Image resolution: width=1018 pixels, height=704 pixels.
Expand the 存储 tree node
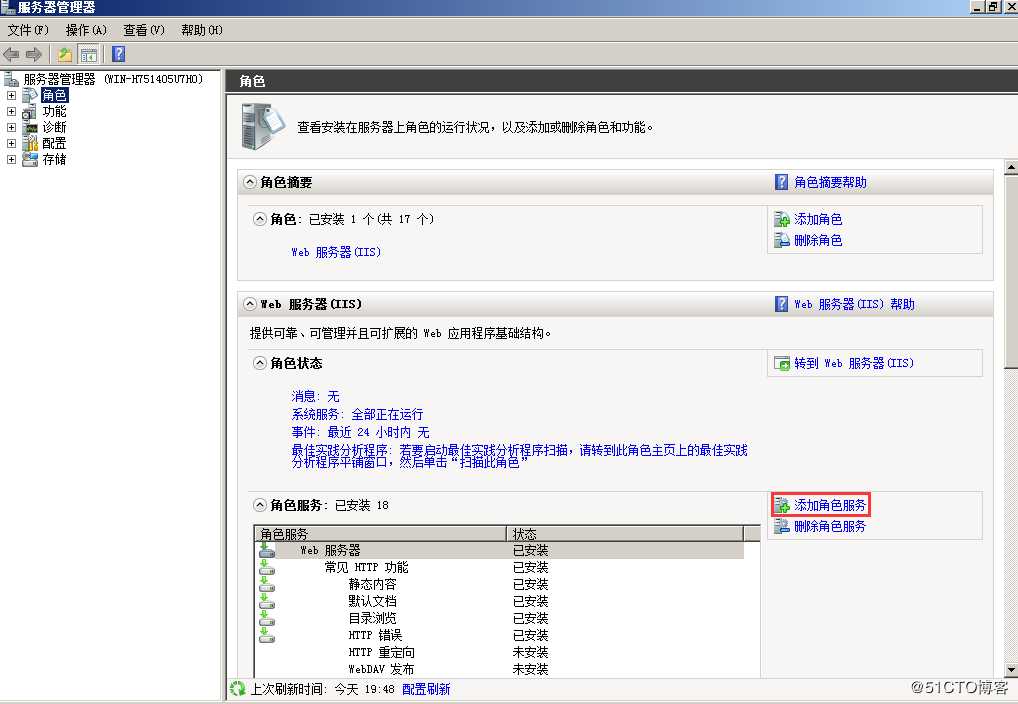pyautogui.click(x=11, y=159)
